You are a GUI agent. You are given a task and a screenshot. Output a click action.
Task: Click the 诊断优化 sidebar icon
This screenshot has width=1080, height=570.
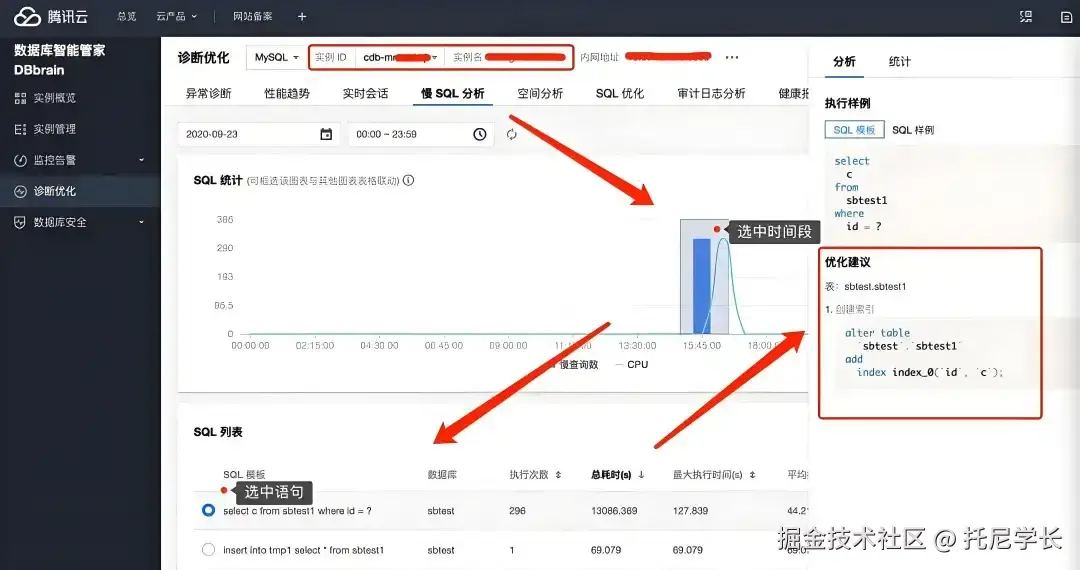[20, 191]
